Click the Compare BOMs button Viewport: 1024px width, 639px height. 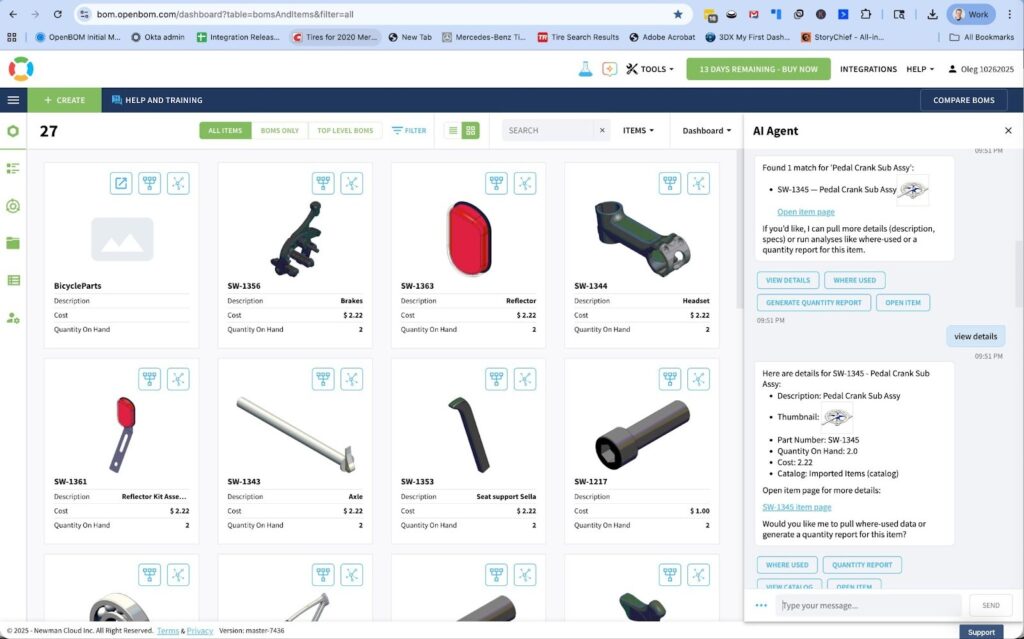click(x=963, y=100)
